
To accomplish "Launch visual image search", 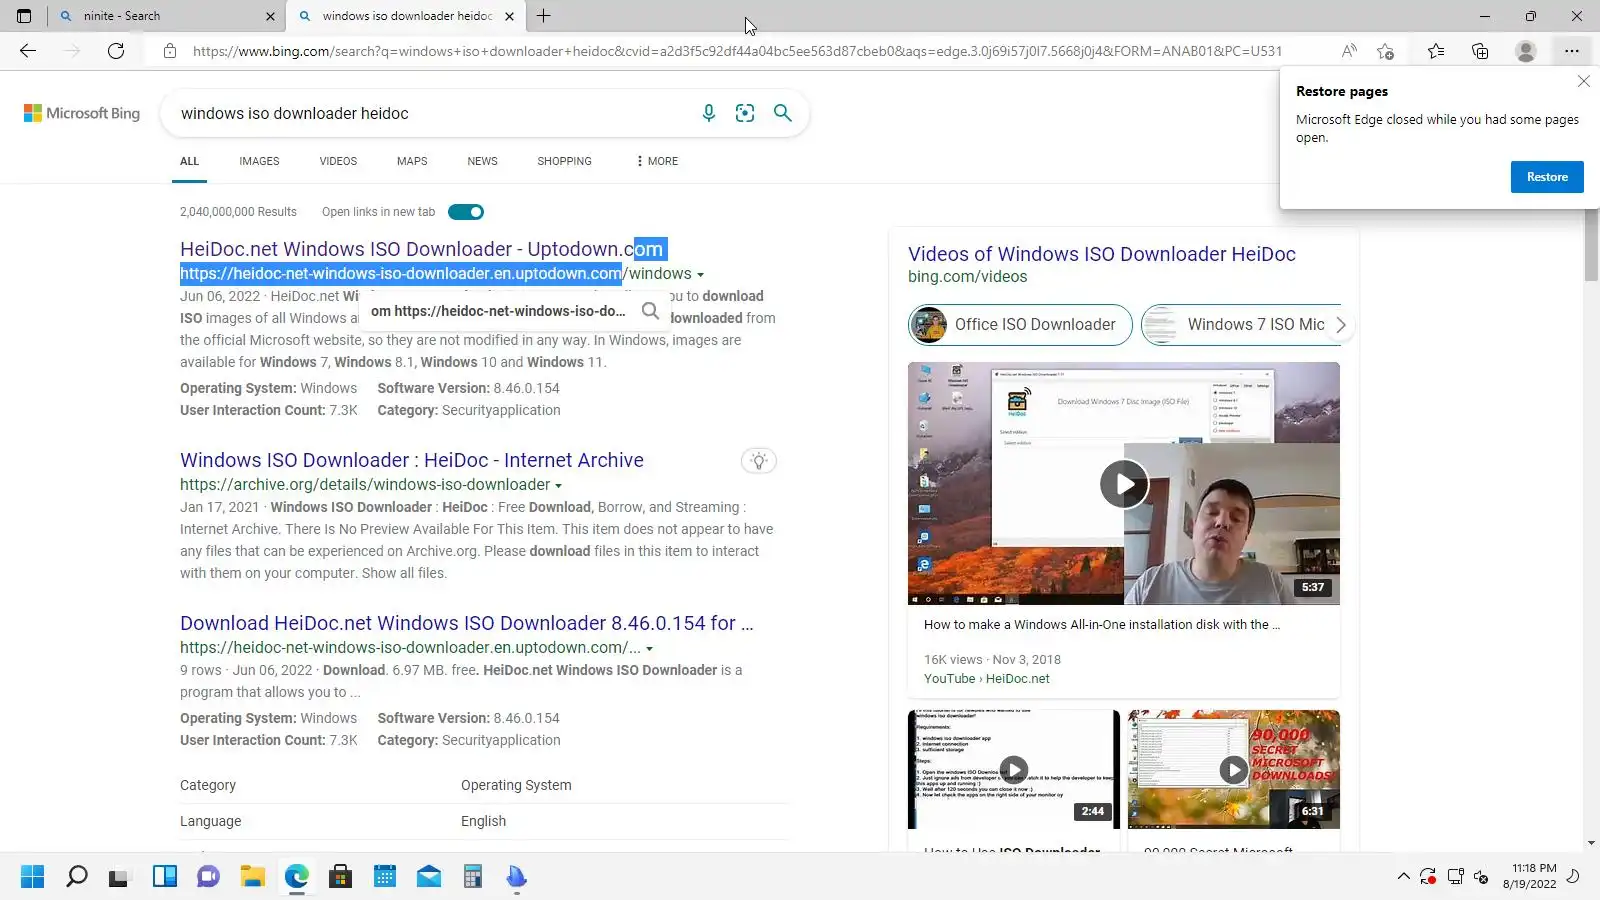I will 745,113.
